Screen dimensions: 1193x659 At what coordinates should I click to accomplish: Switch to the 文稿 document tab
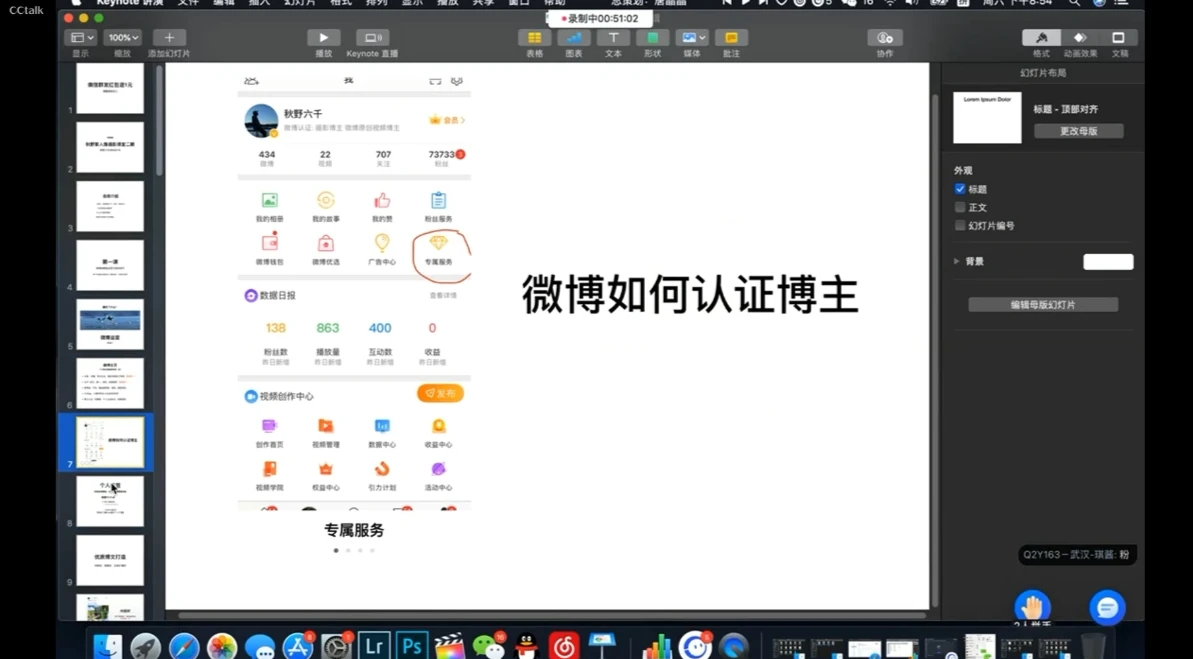coord(1120,40)
